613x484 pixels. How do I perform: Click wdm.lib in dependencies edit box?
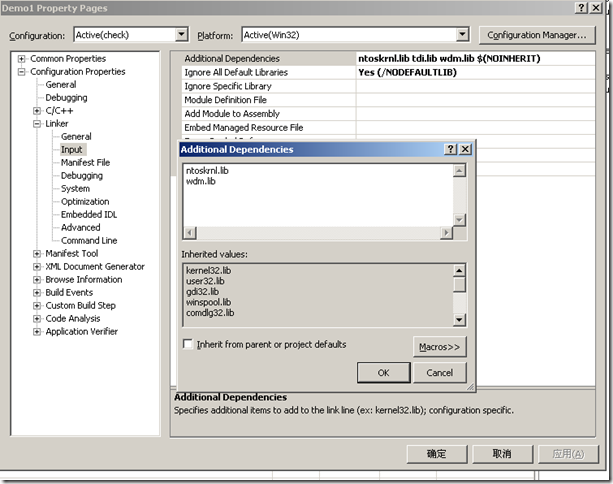coord(201,181)
